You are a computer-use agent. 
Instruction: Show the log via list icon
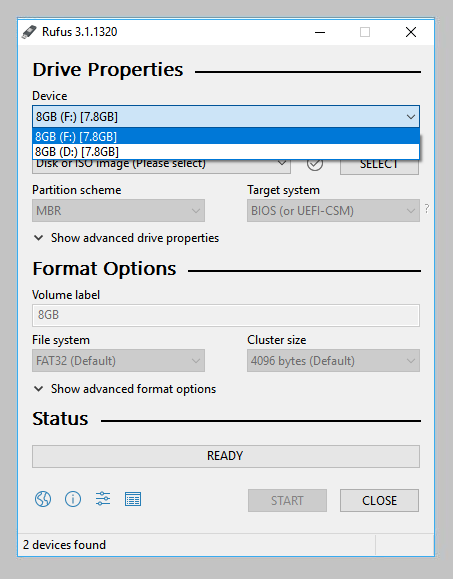[133, 500]
